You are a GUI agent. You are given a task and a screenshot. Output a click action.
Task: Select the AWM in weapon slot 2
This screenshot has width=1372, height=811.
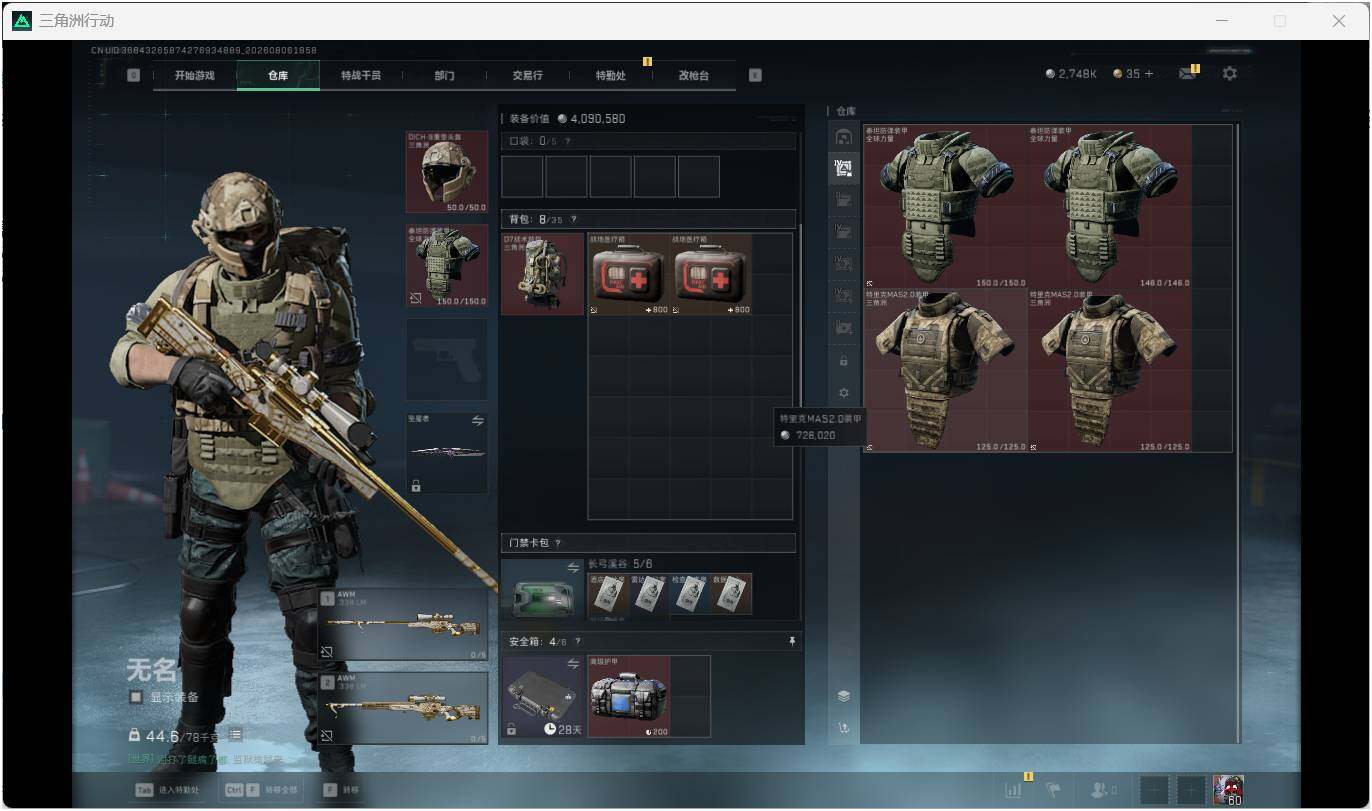click(404, 708)
